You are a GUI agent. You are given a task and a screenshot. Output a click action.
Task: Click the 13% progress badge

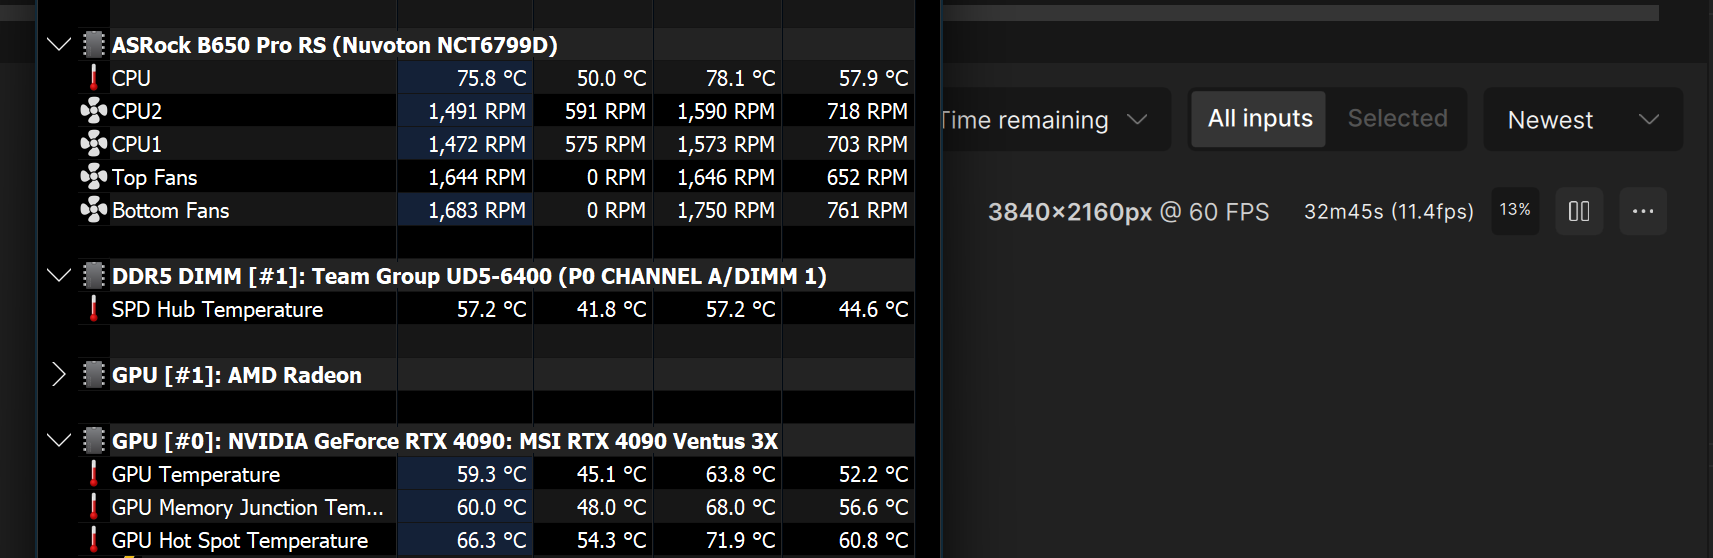[1515, 211]
